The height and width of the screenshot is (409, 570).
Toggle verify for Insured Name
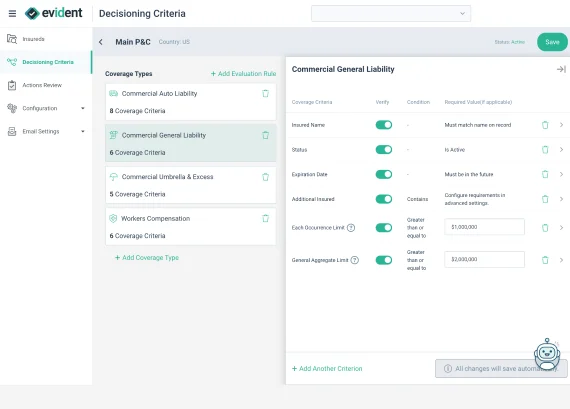[x=384, y=125]
